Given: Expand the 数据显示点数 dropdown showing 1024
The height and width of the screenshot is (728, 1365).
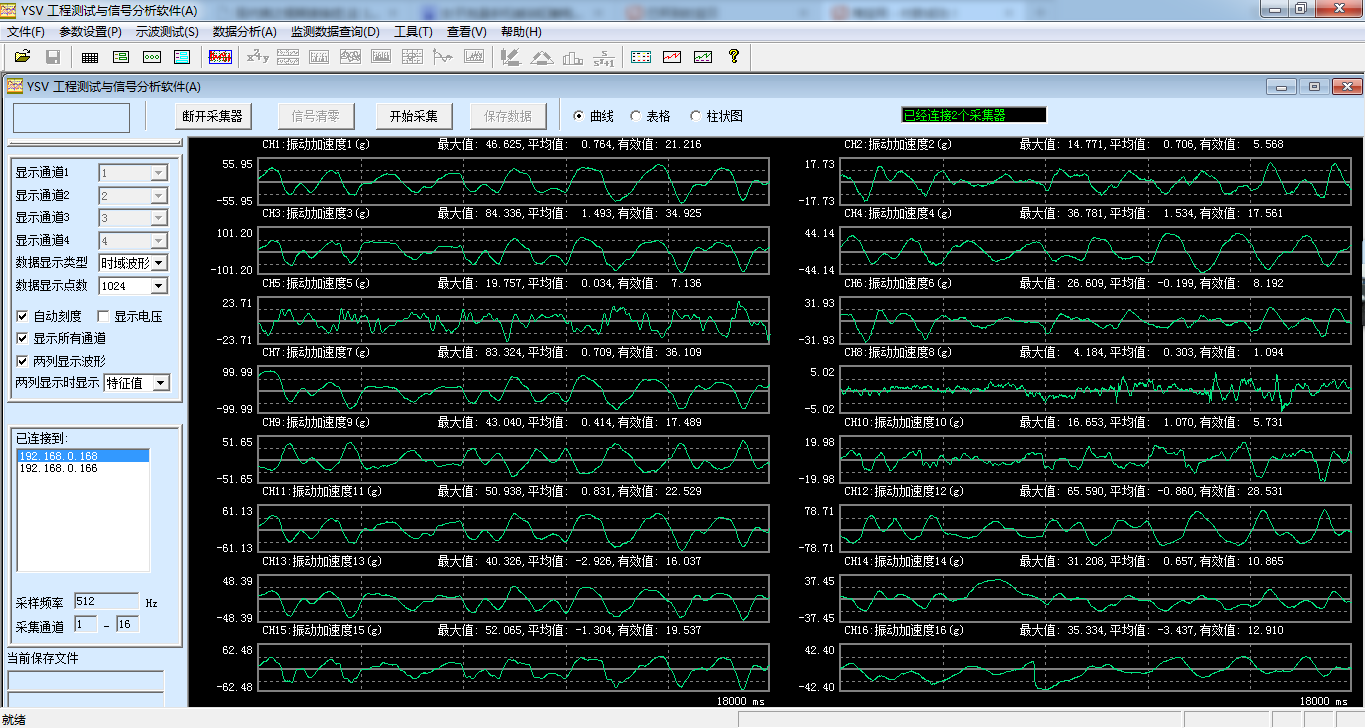Looking at the screenshot, I should tap(158, 286).
